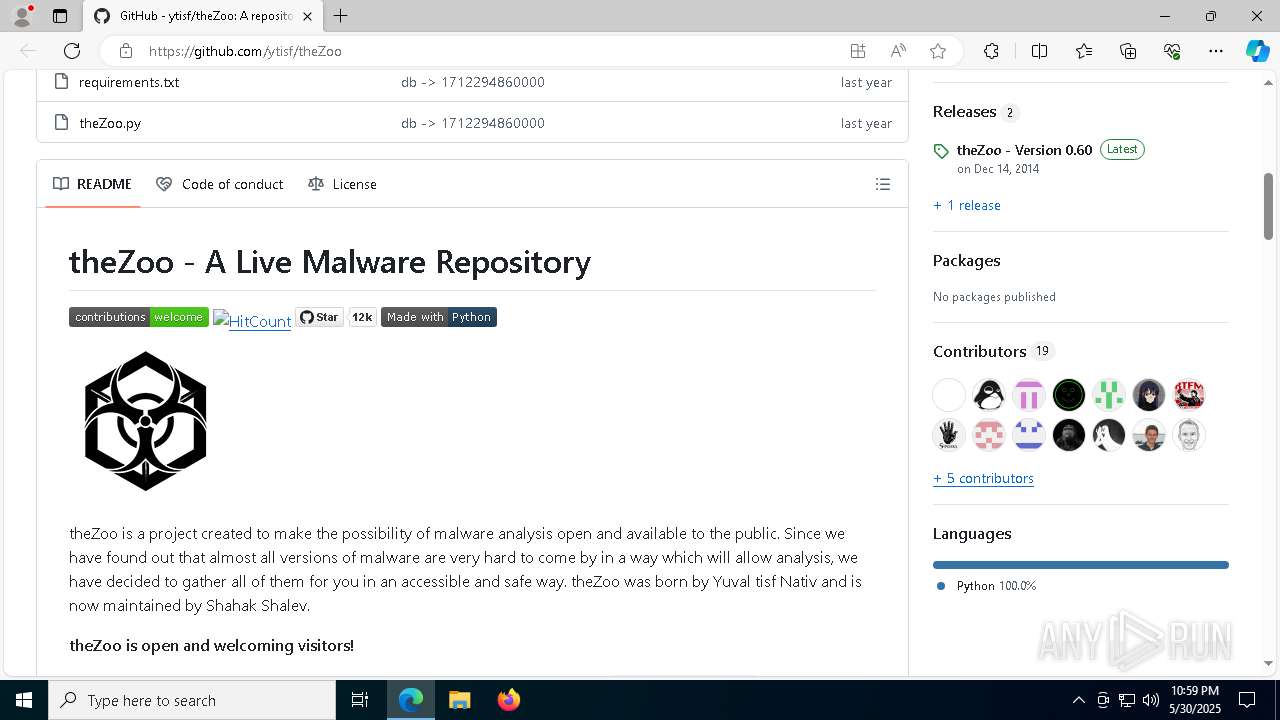Screen dimensions: 1280x720
Task: Open the Extensions puzzle icon
Action: [991, 51]
